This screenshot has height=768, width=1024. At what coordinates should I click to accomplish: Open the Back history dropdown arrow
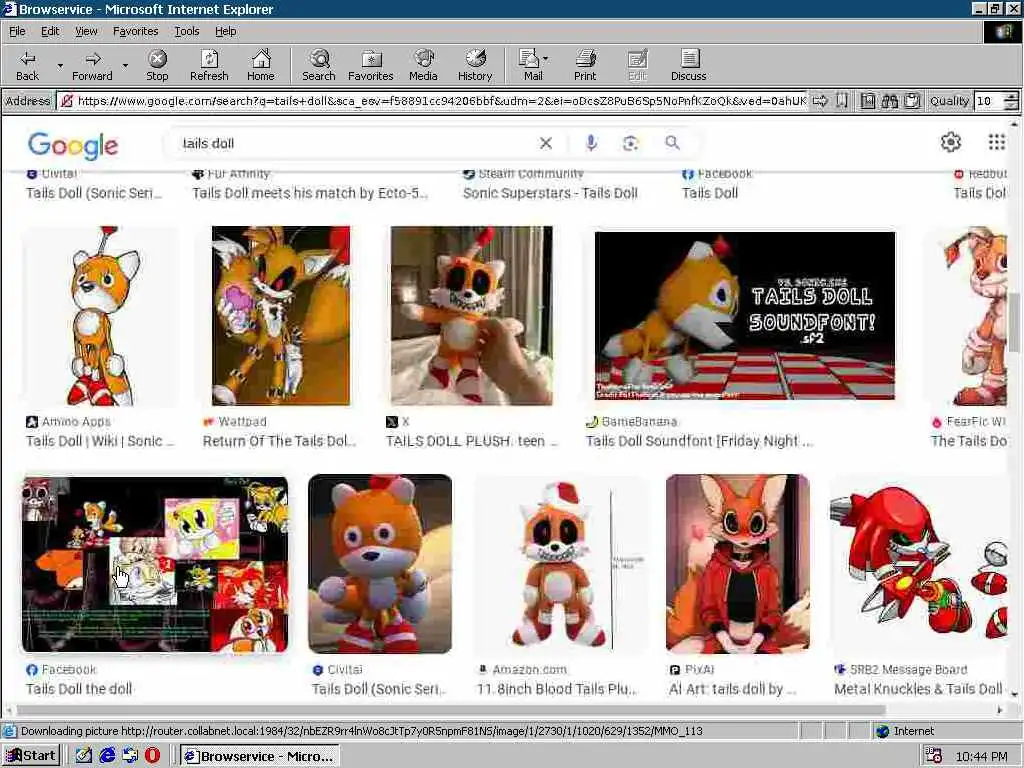click(x=60, y=65)
